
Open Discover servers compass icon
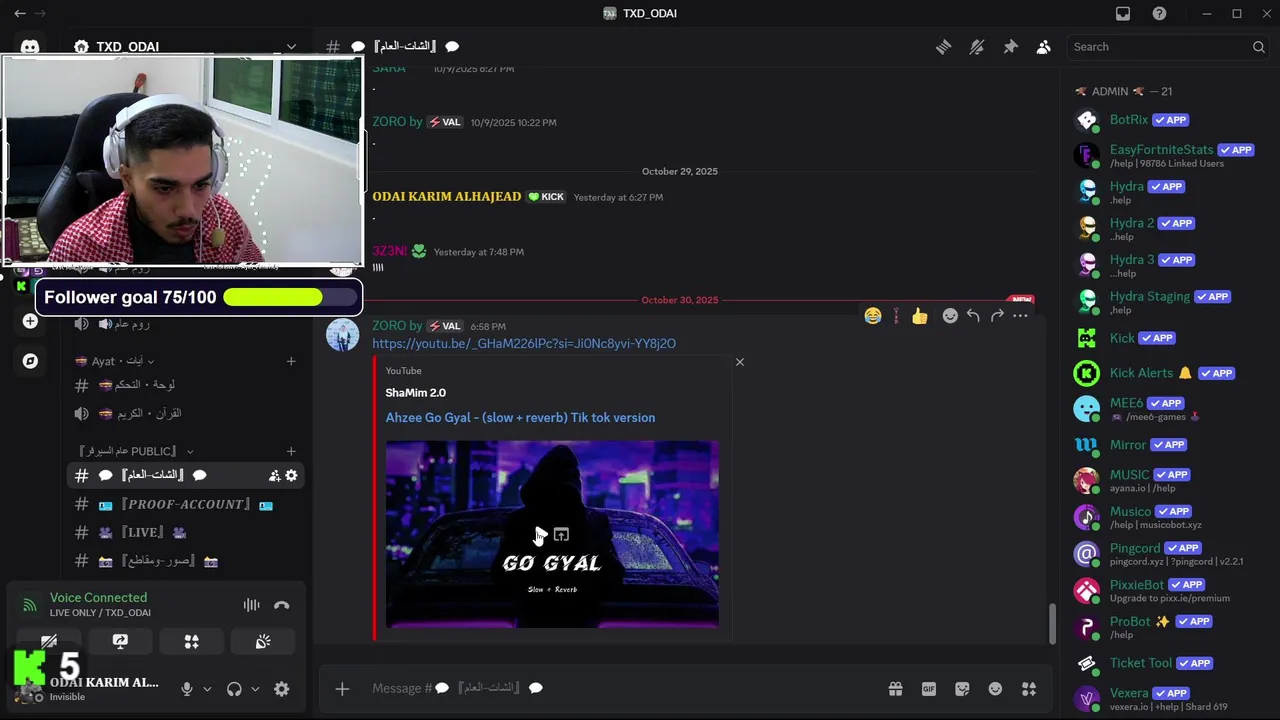pyautogui.click(x=30, y=361)
